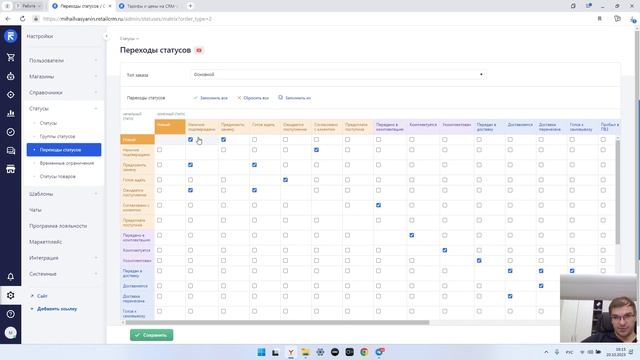Click red video icon beside Переходы статусов title
This screenshot has width=640, height=360.
tap(199, 50)
